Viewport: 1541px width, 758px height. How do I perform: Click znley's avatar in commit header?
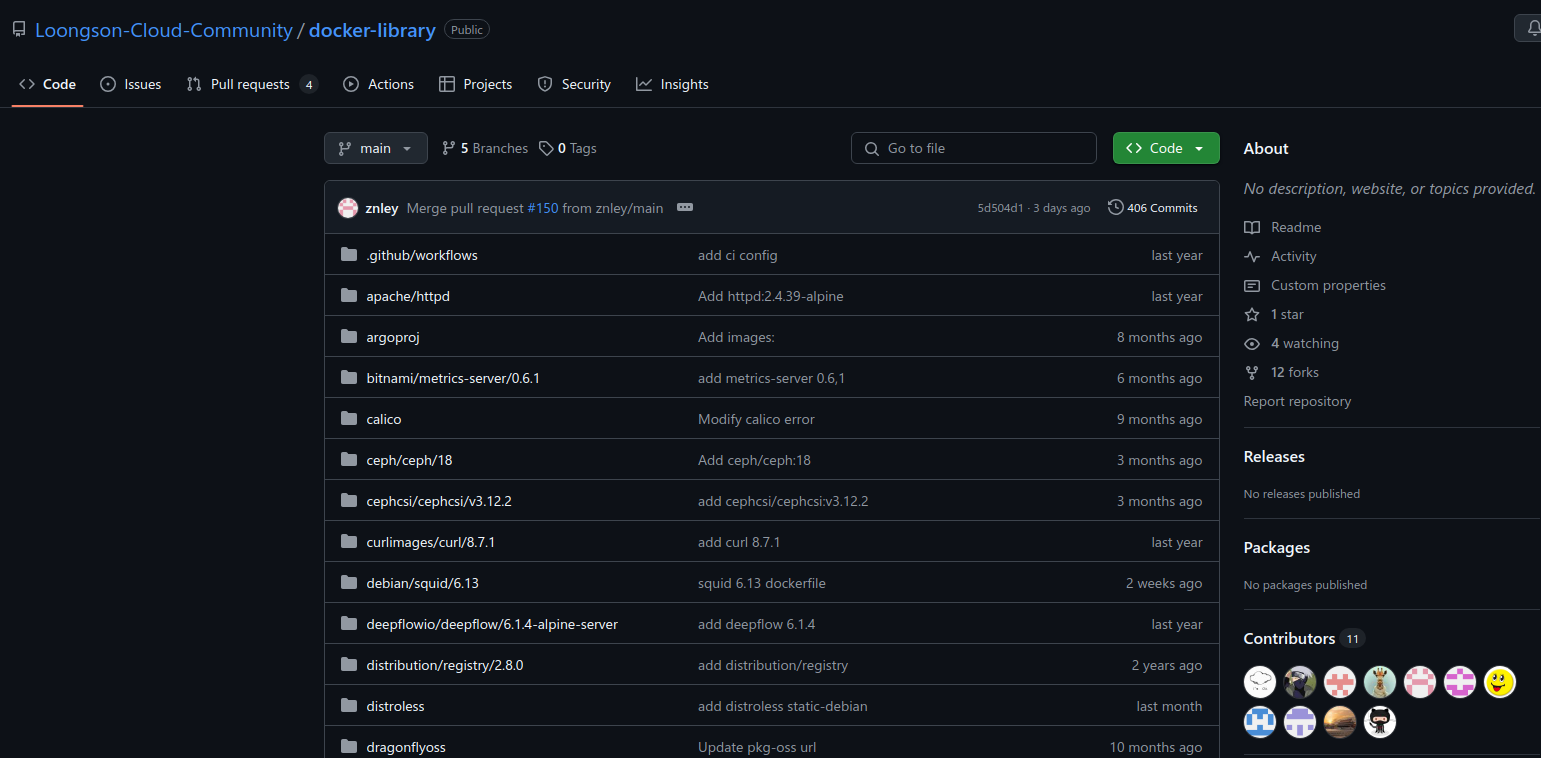coord(348,208)
